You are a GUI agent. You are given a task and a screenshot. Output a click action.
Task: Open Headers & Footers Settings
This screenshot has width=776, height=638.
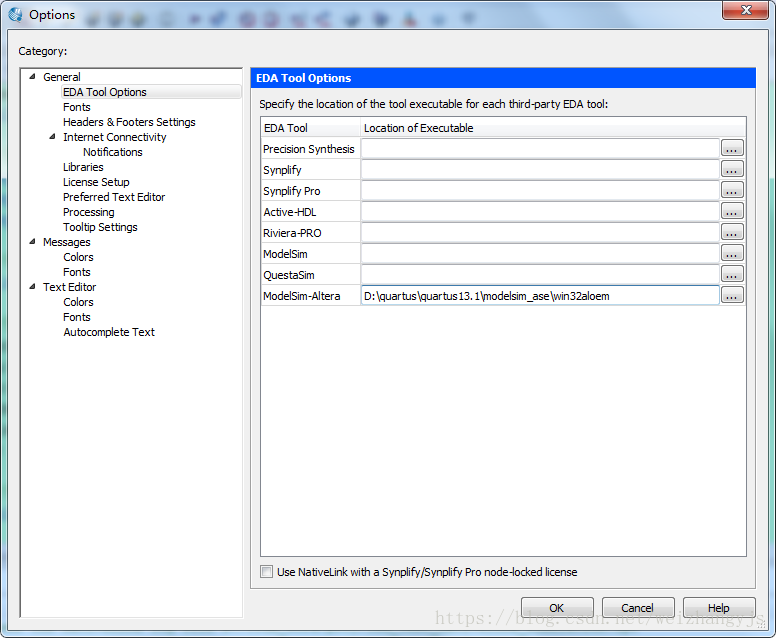129,122
